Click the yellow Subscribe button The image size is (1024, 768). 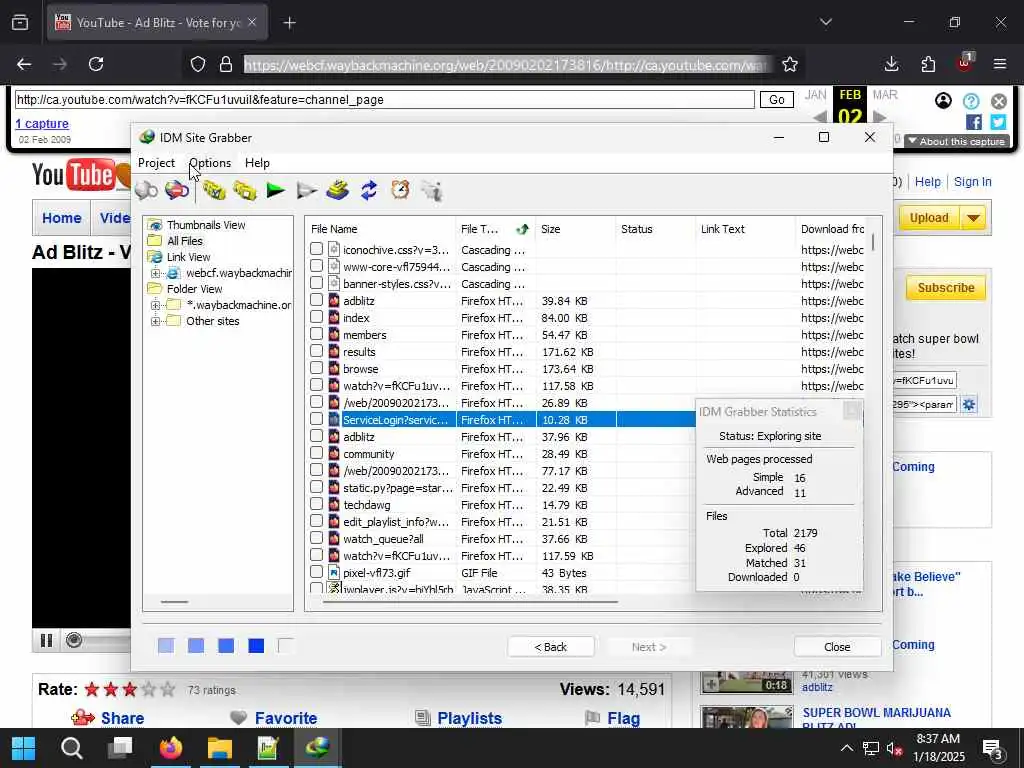tap(946, 288)
